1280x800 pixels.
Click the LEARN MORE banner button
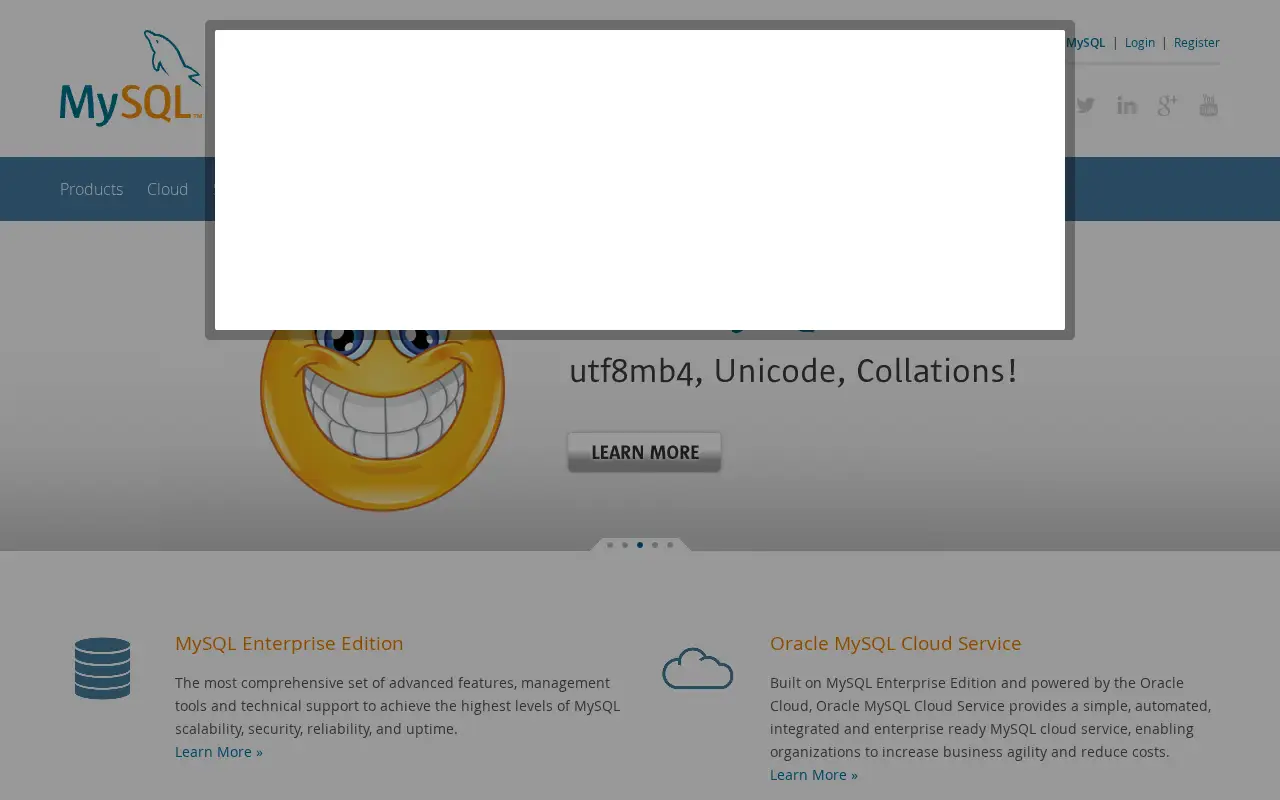(644, 452)
